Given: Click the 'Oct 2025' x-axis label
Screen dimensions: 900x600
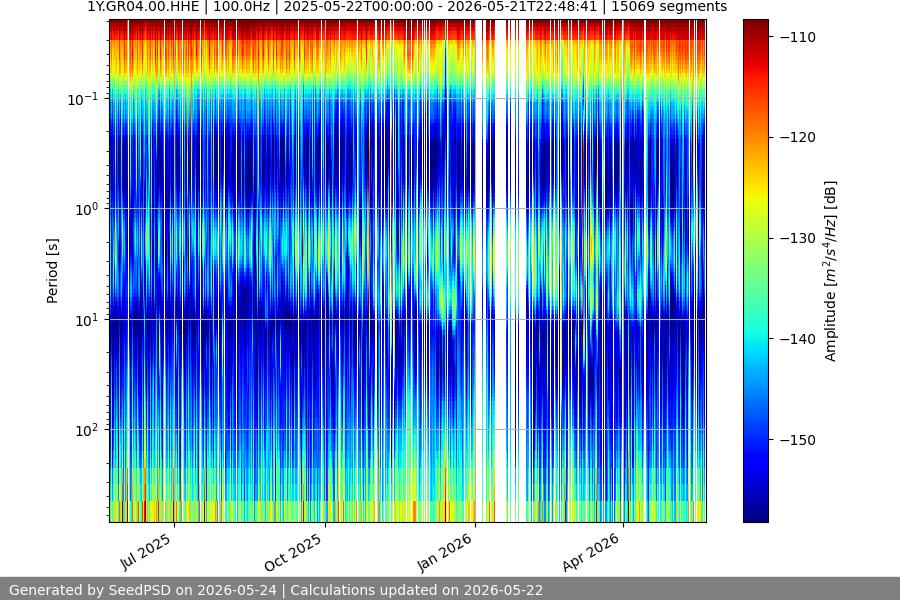Looking at the screenshot, I should [x=293, y=553].
